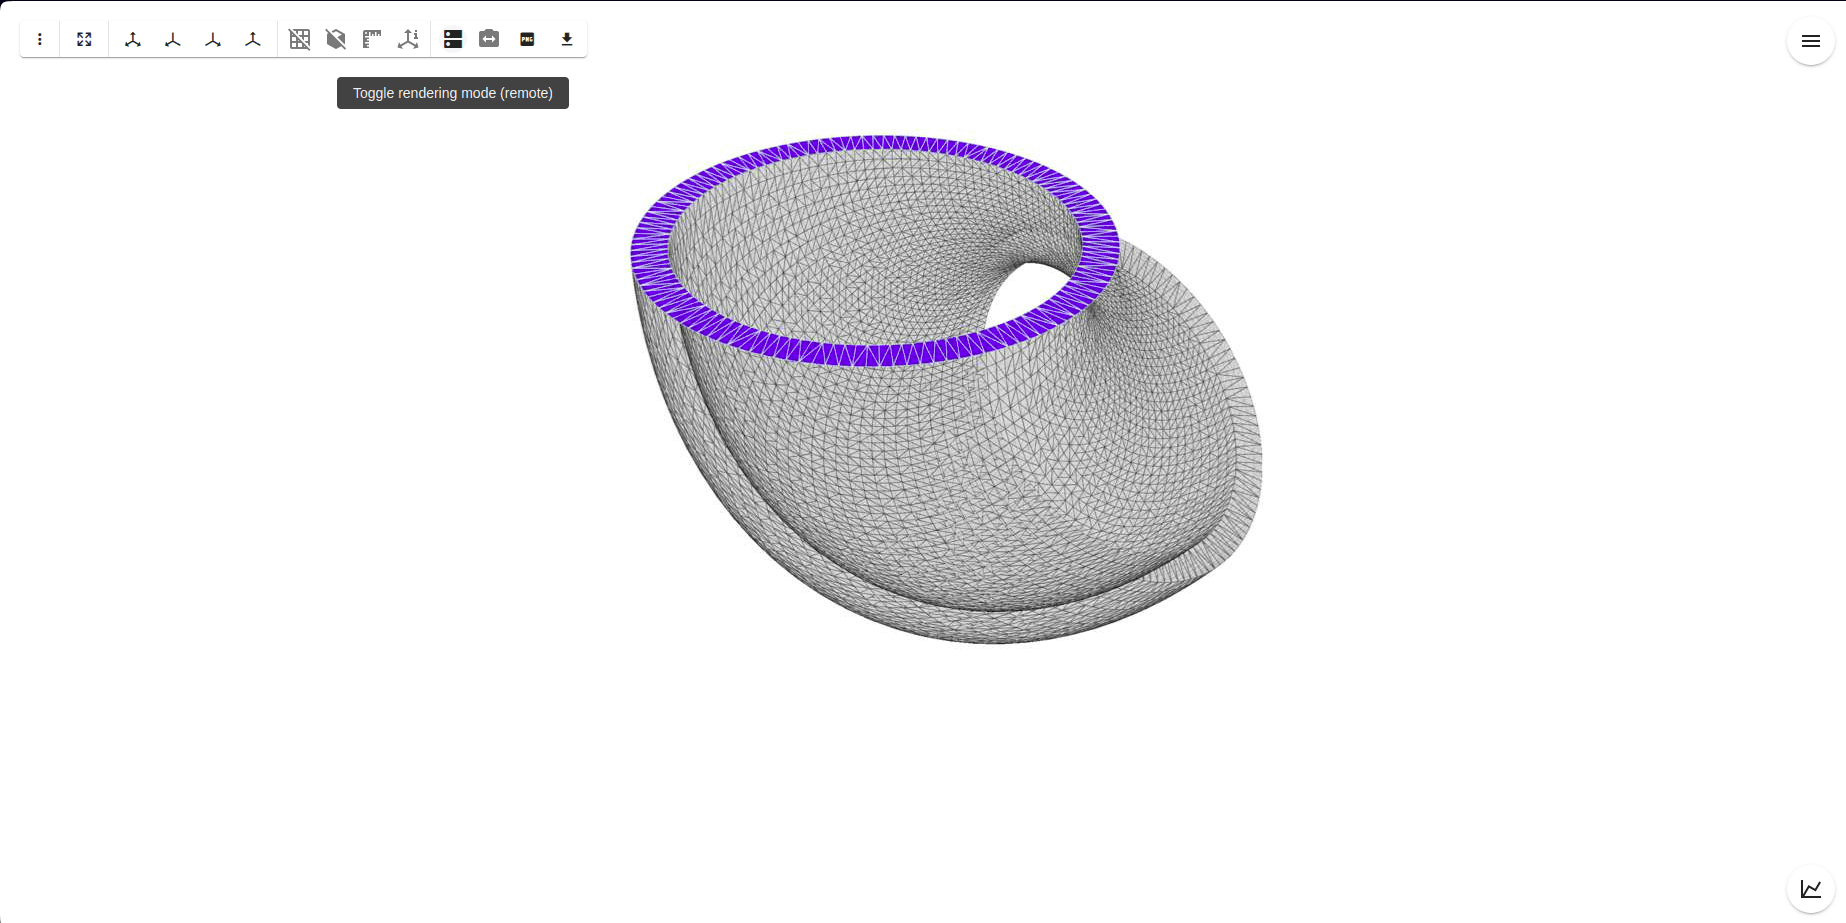Viewport: 1846px width, 923px height.
Task: Toggle the grid visibility icon
Action: click(300, 39)
